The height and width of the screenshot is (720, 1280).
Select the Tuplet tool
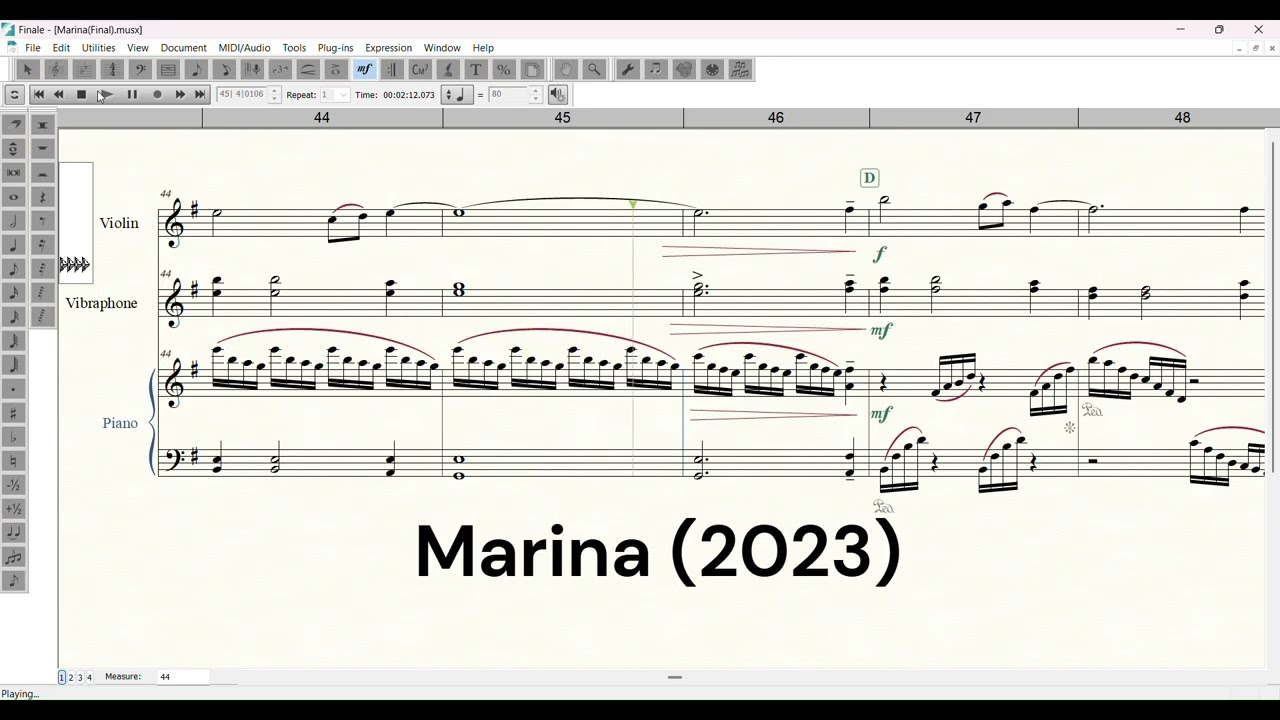tap(280, 69)
